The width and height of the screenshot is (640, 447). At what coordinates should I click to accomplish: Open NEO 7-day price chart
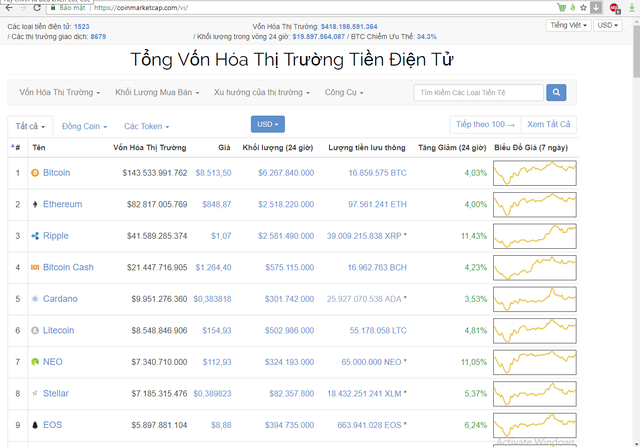tap(535, 362)
